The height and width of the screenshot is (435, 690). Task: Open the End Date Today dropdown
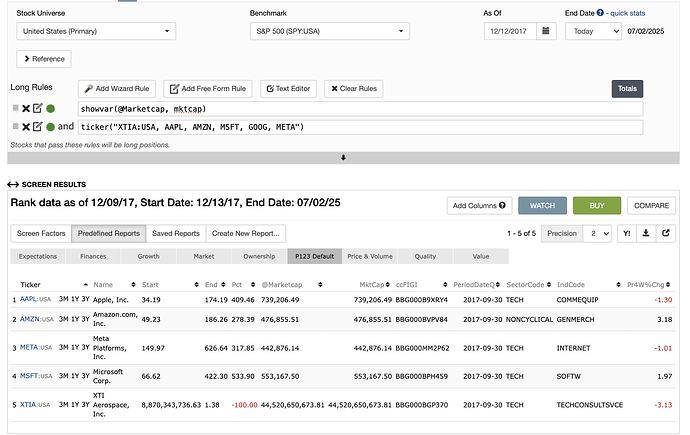593,31
